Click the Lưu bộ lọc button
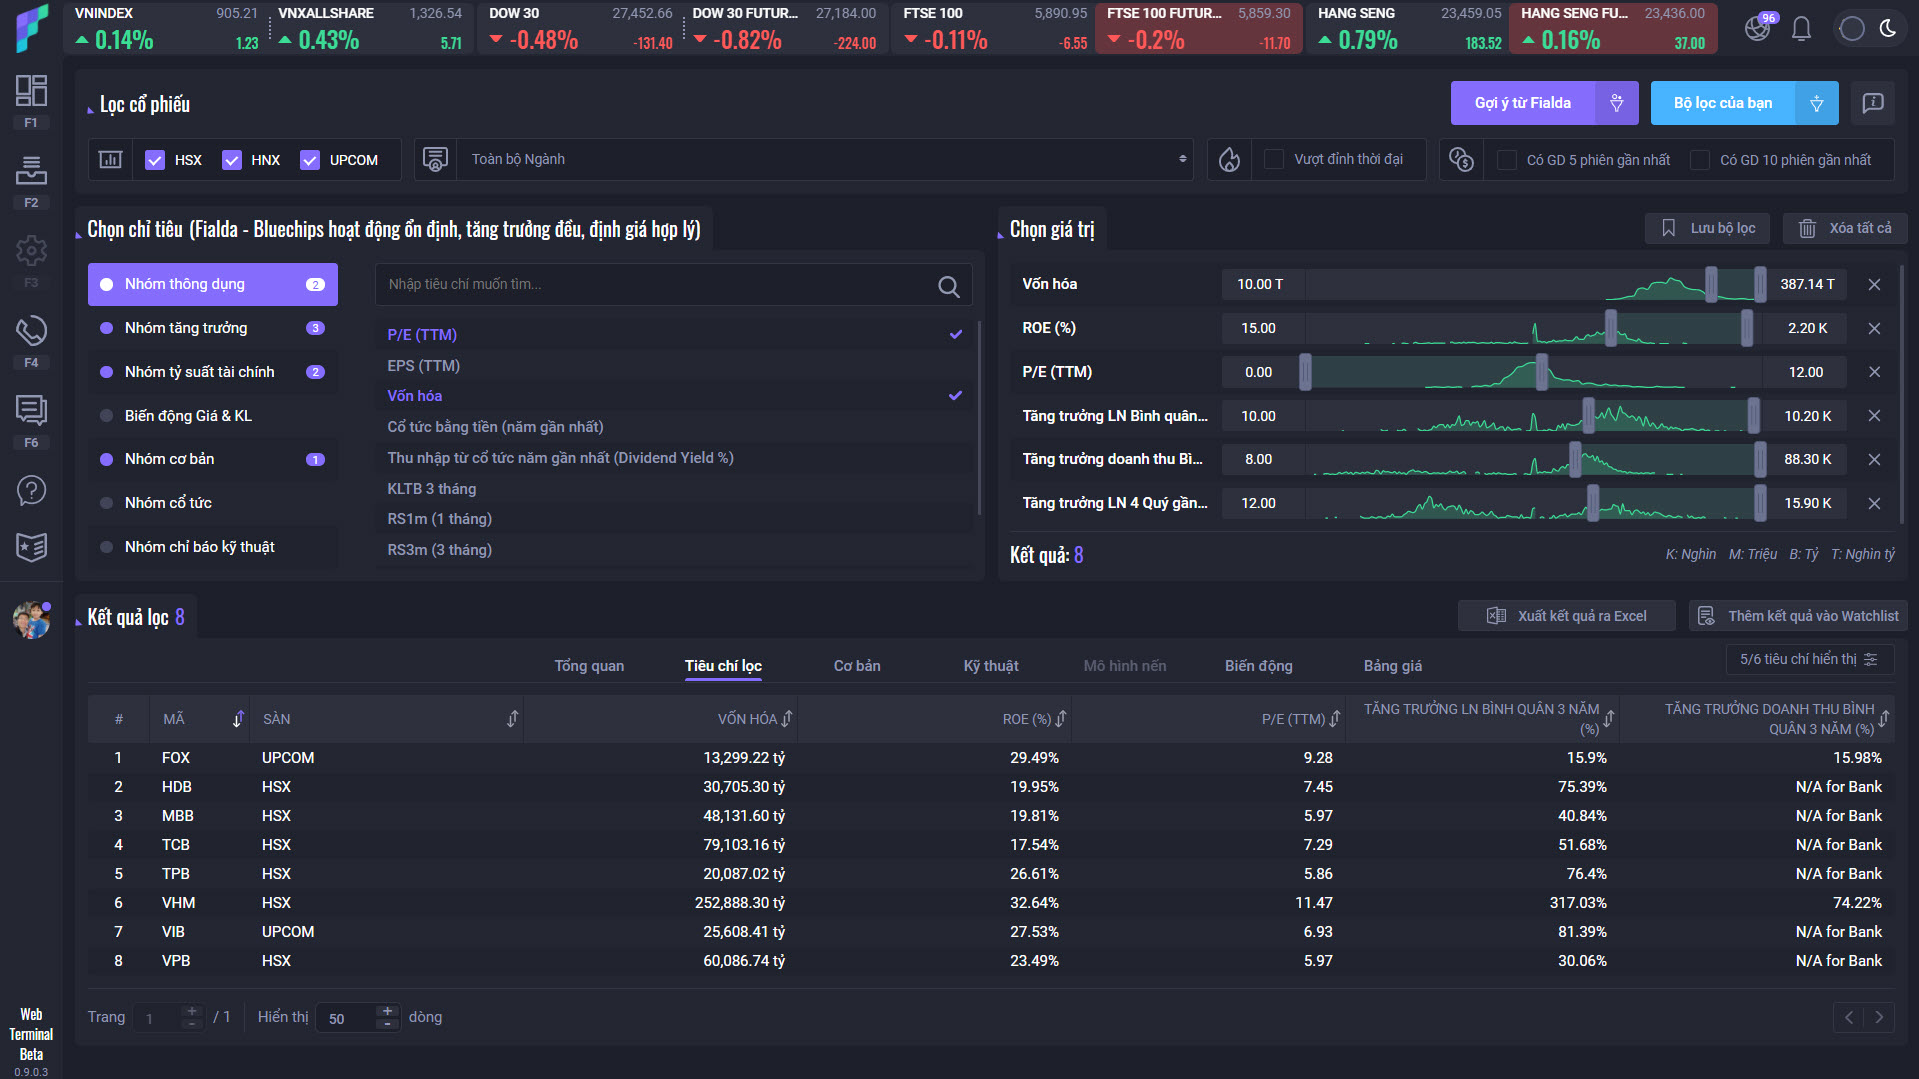The height and width of the screenshot is (1079, 1919). pyautogui.click(x=1708, y=229)
